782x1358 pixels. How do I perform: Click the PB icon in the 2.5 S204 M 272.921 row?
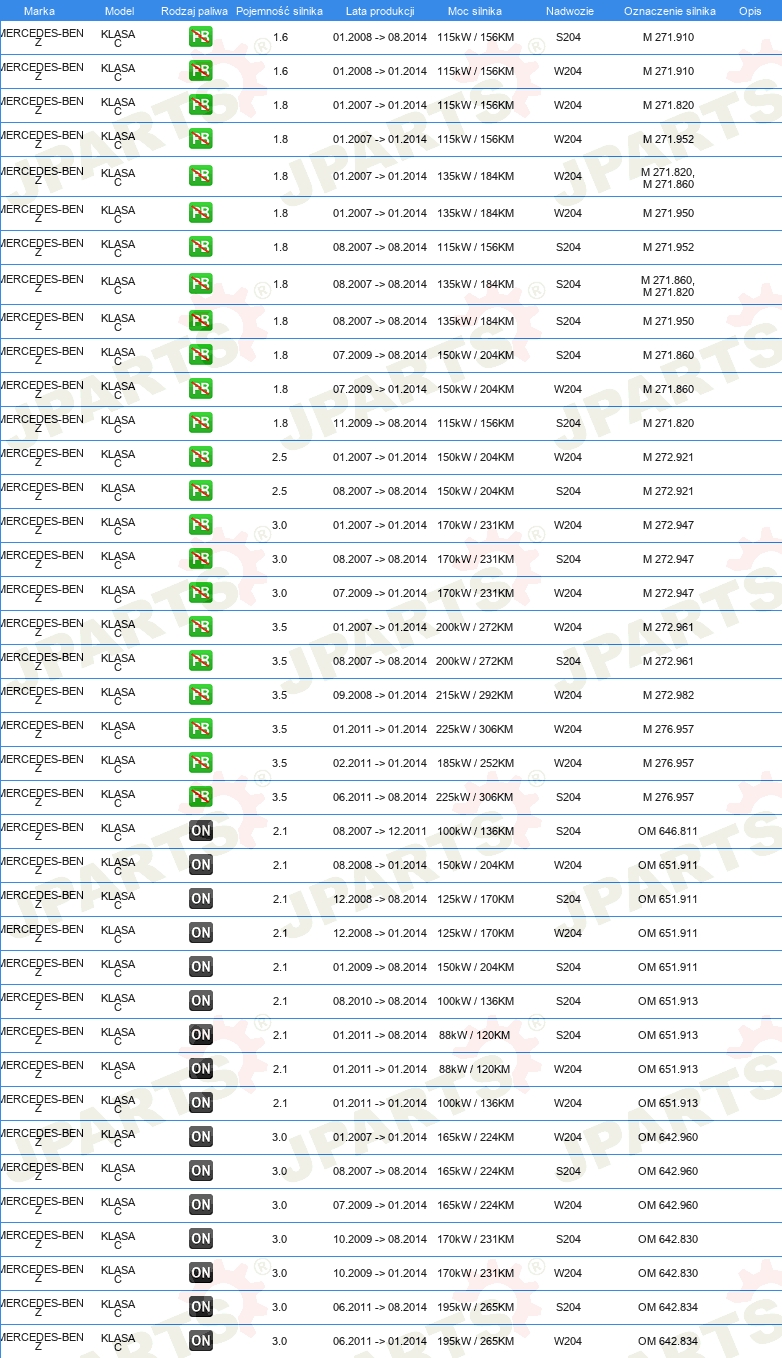tap(201, 491)
